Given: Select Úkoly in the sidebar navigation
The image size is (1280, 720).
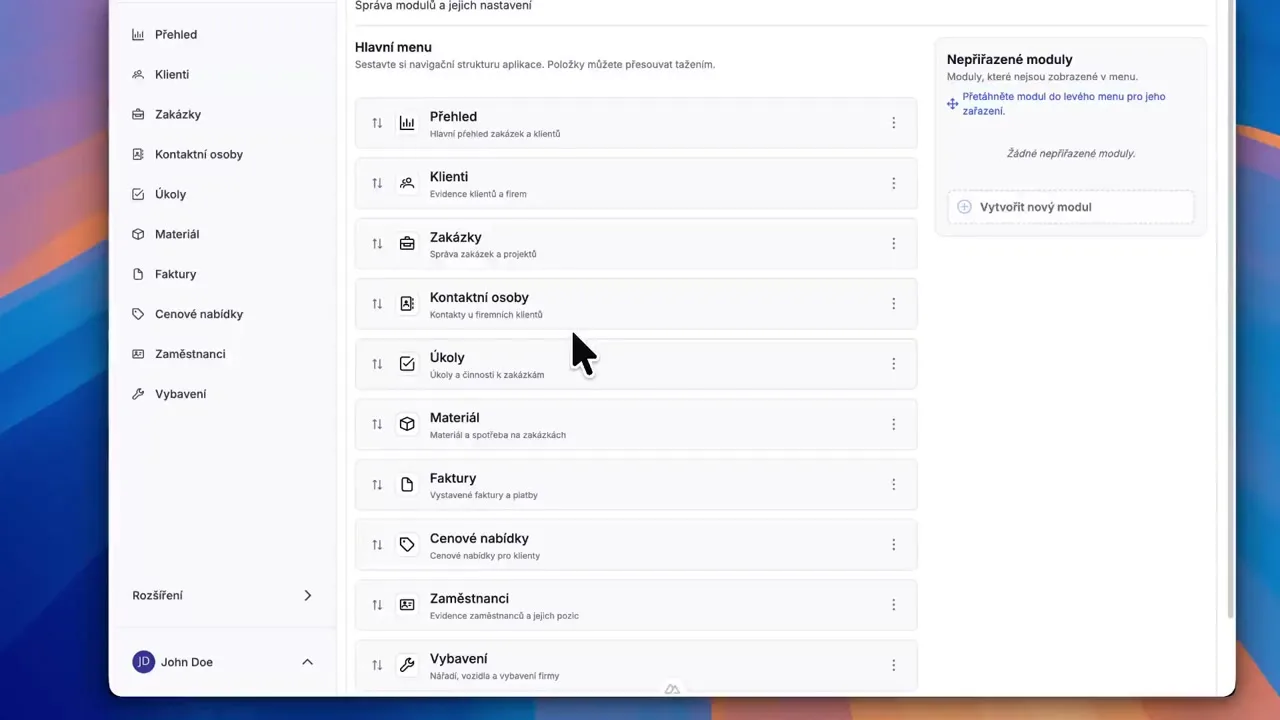Looking at the screenshot, I should pyautogui.click(x=170, y=194).
